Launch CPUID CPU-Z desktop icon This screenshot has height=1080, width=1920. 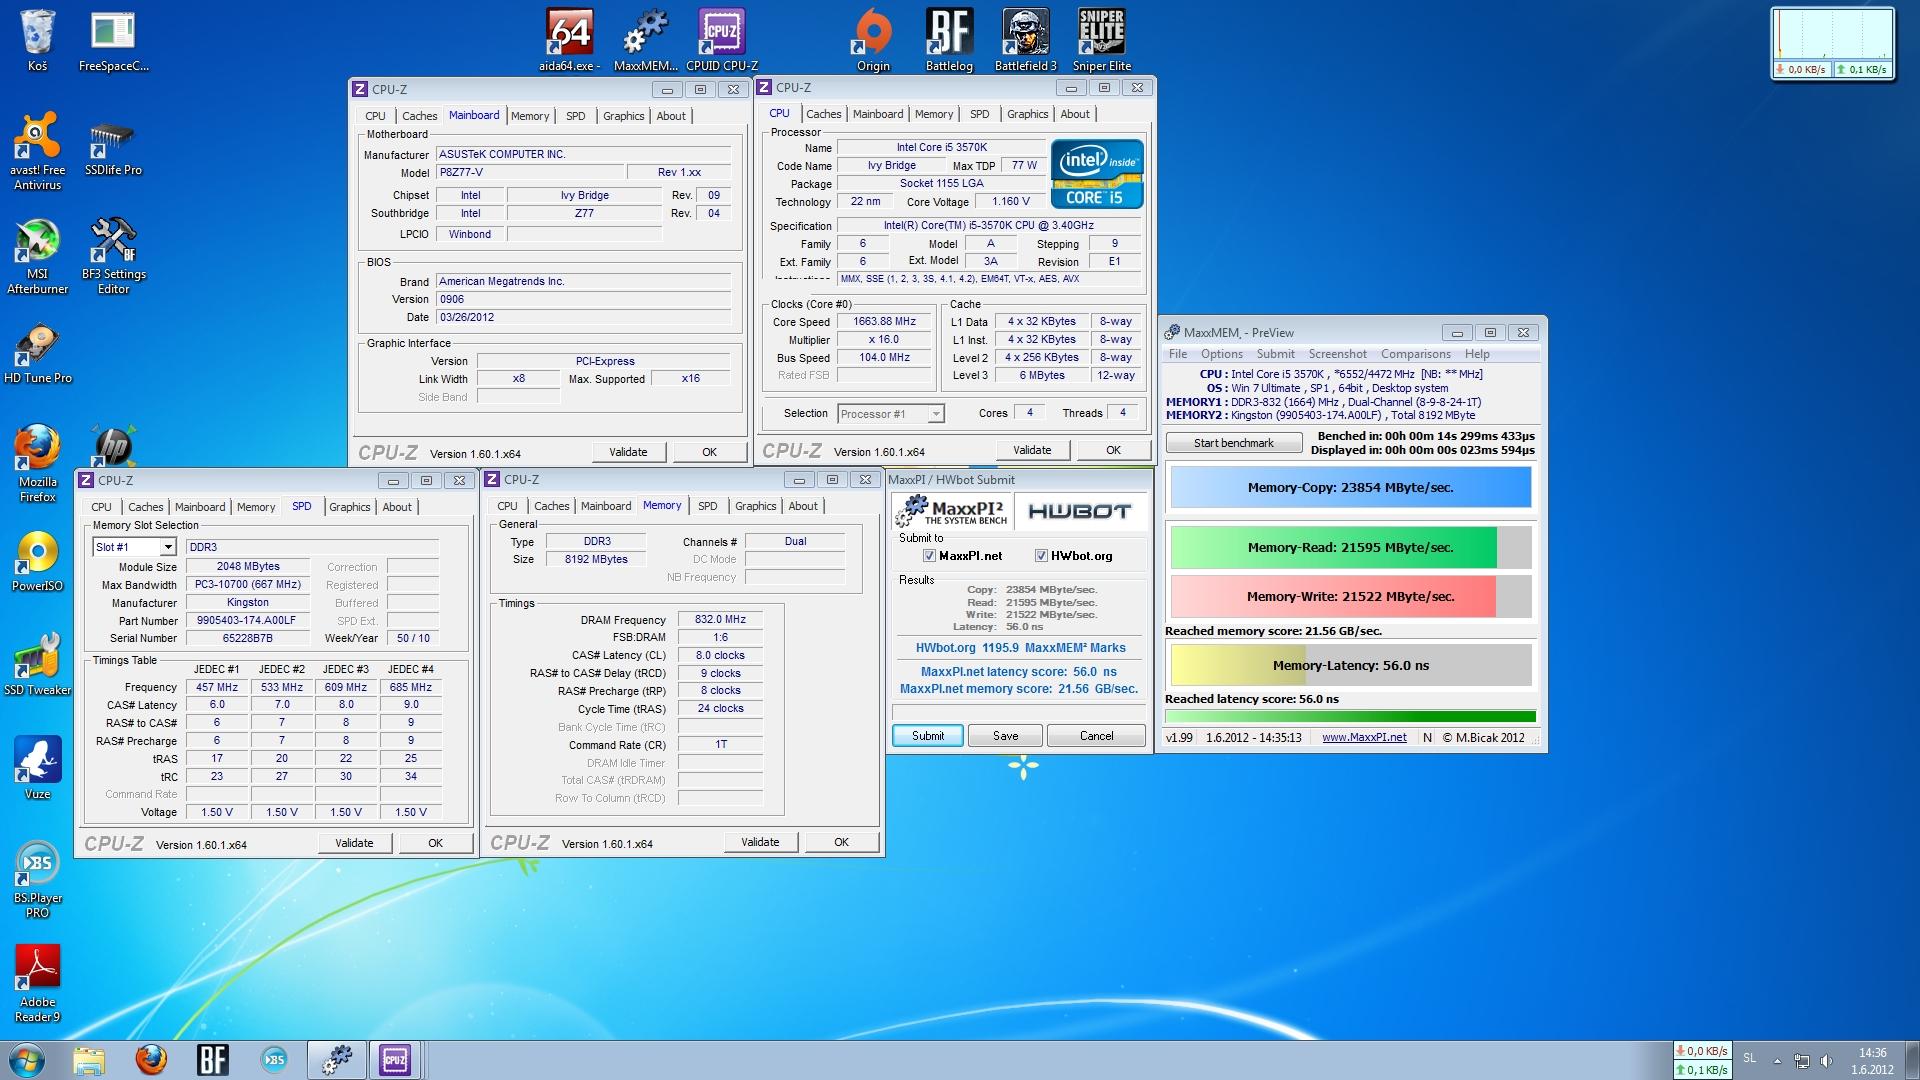click(x=721, y=40)
